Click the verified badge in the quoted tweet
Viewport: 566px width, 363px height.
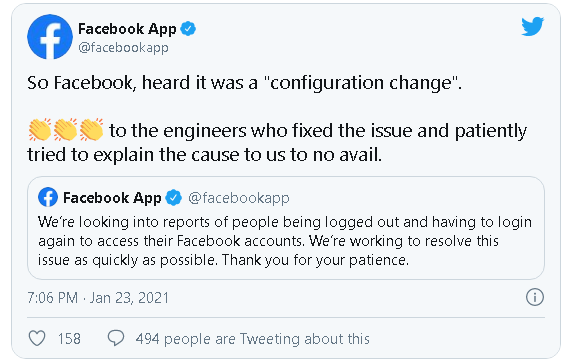click(174, 197)
